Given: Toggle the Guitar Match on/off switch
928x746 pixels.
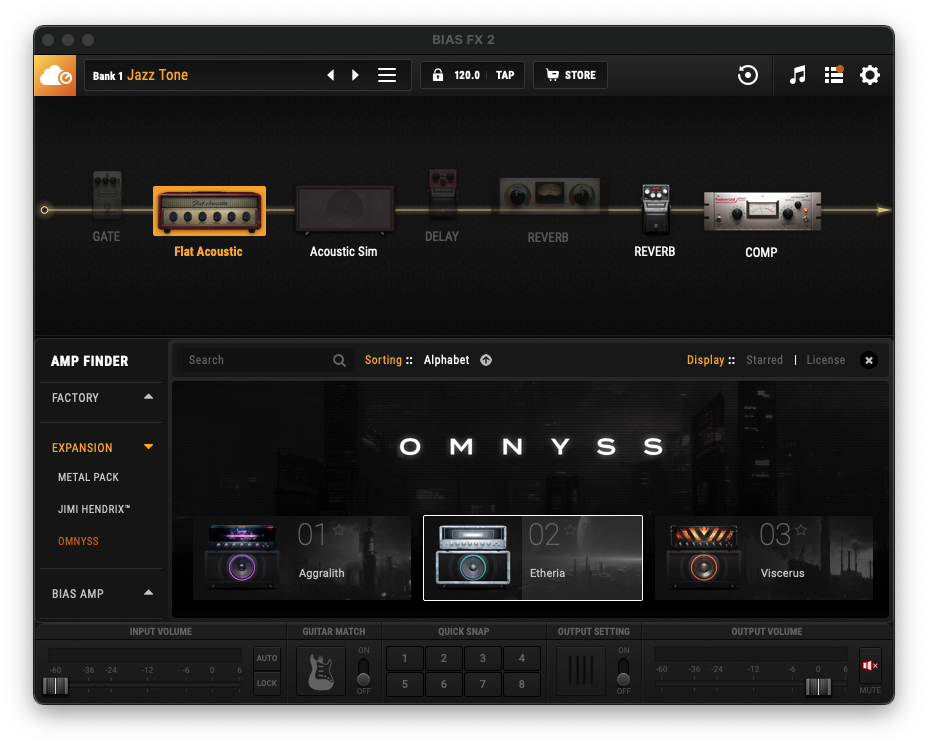Looking at the screenshot, I should [363, 671].
